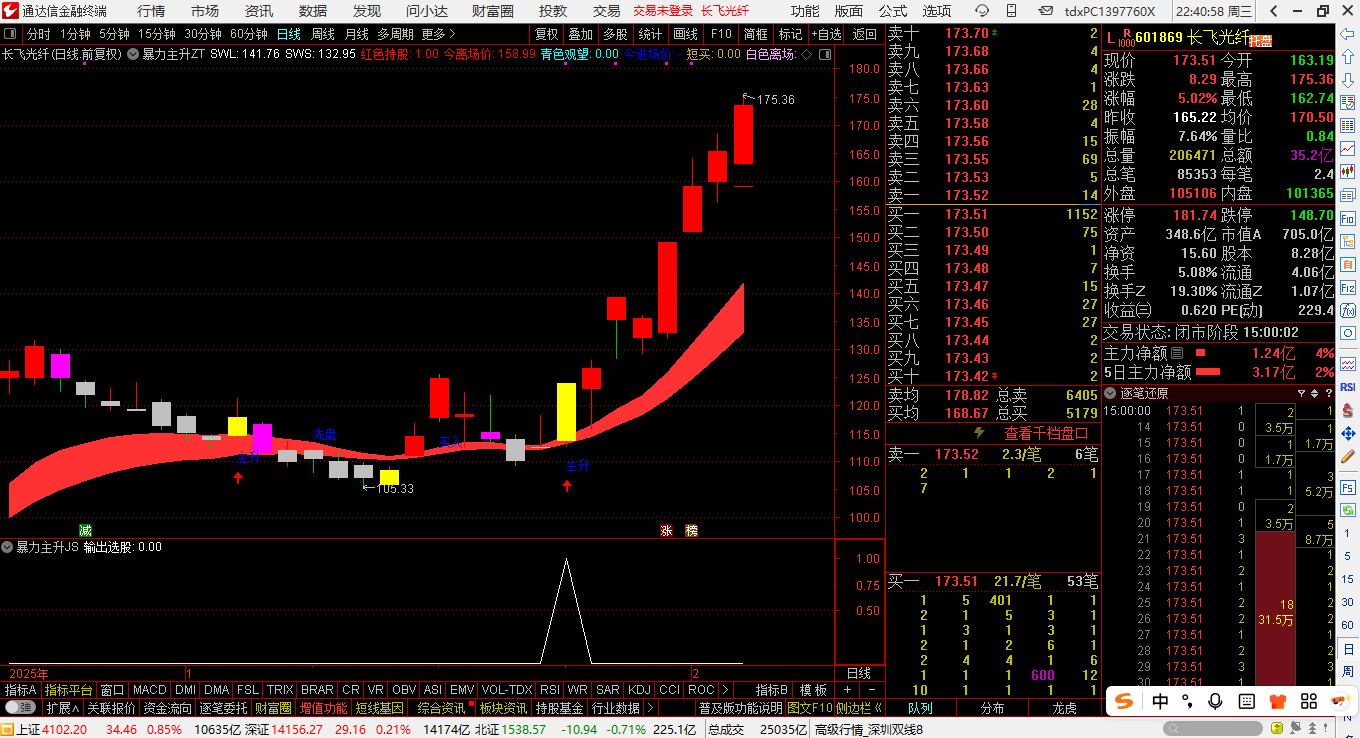The width and height of the screenshot is (1360, 738).
Task: Open the 行情 menu
Action: [x=151, y=11]
